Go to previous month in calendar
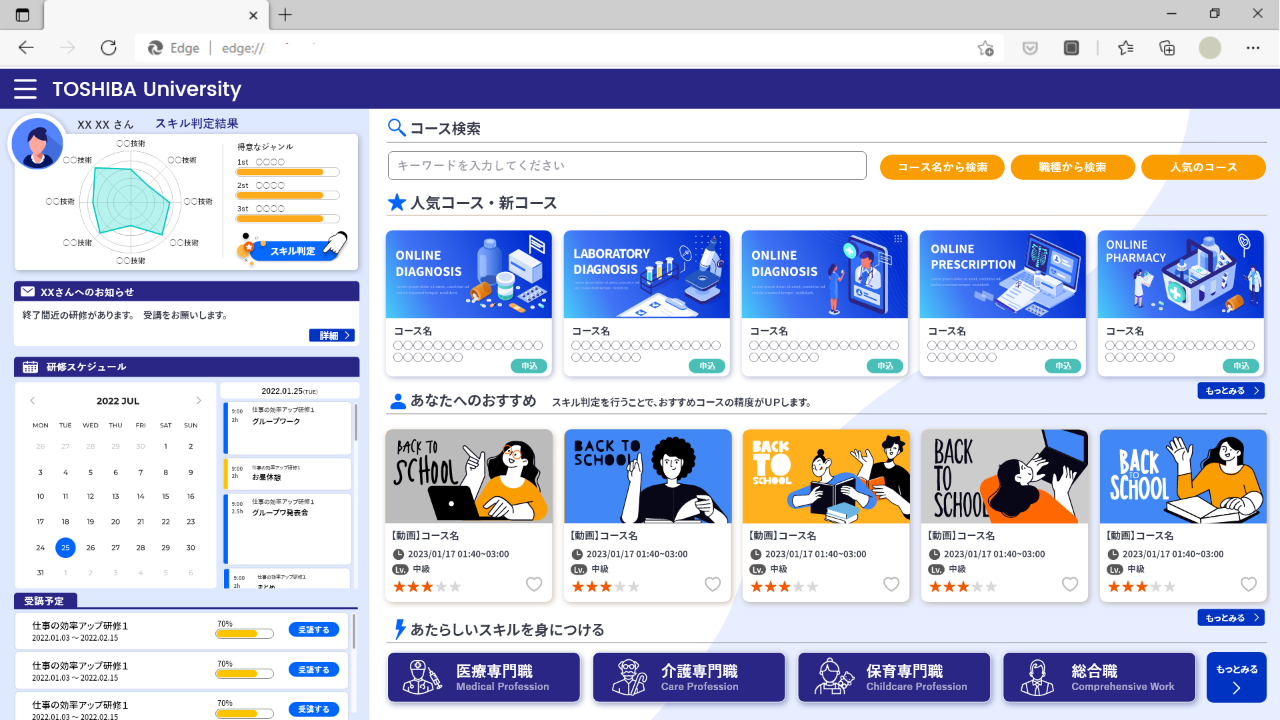The image size is (1280, 720). point(33,401)
